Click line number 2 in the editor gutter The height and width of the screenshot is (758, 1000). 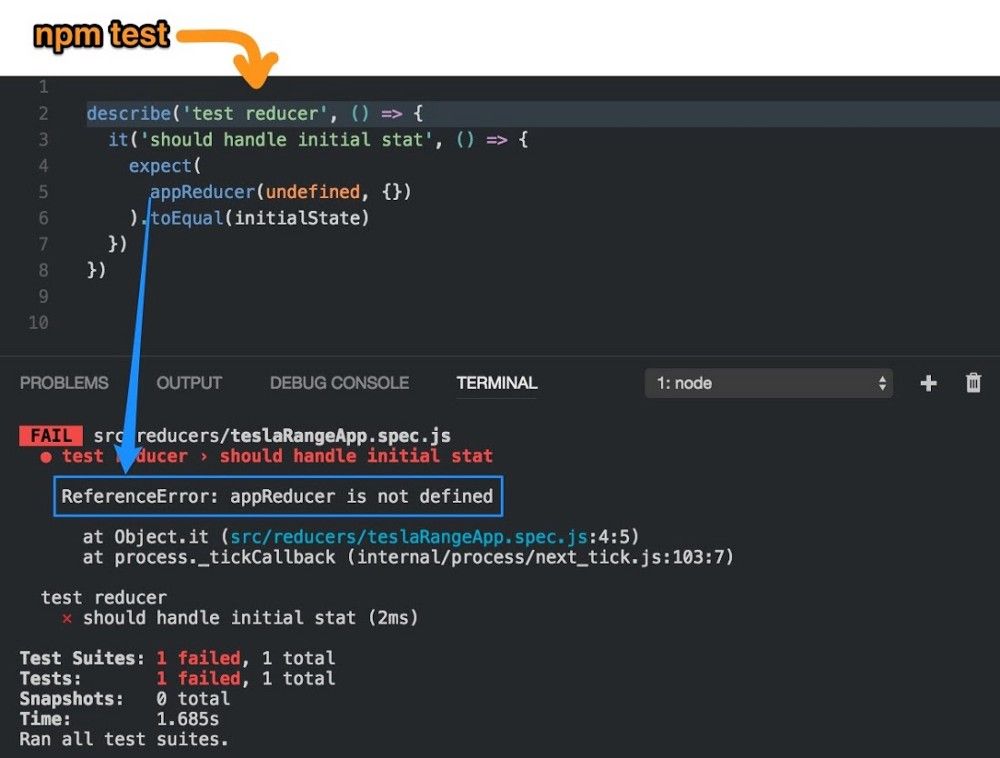[x=42, y=113]
